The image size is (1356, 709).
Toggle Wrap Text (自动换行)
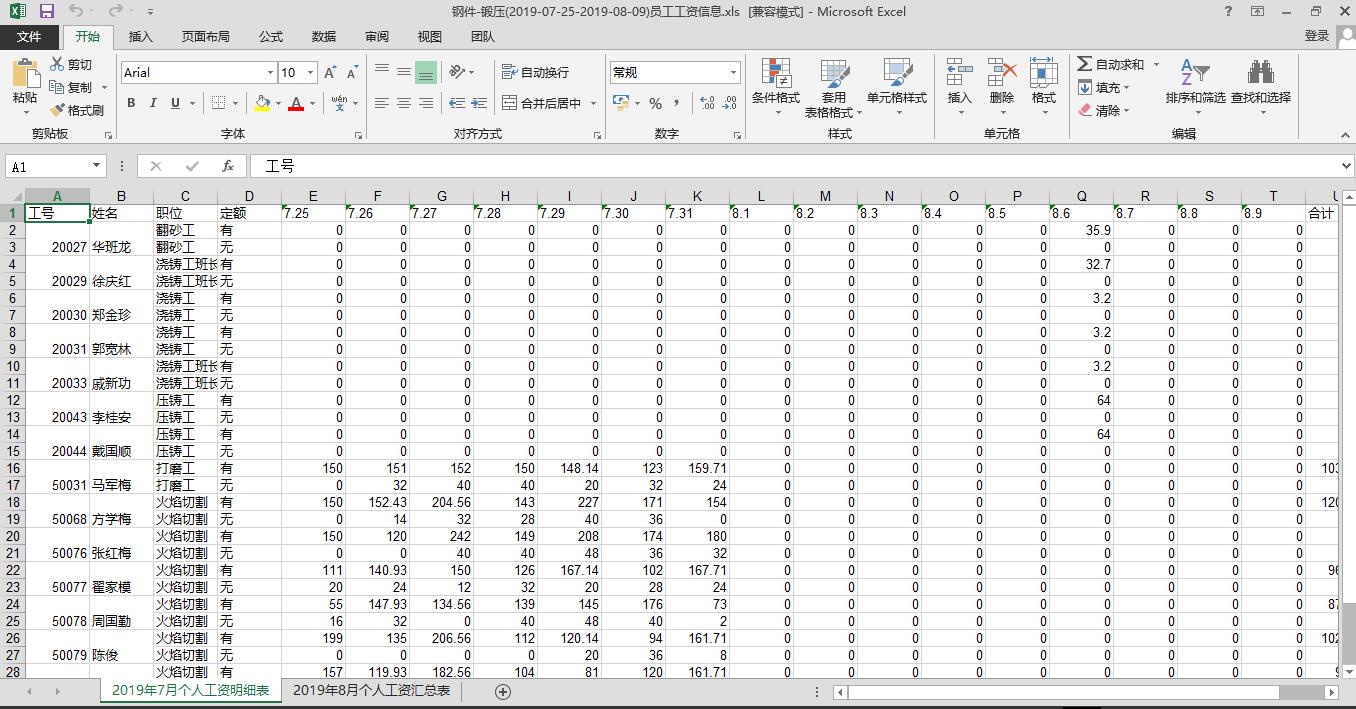click(509, 72)
